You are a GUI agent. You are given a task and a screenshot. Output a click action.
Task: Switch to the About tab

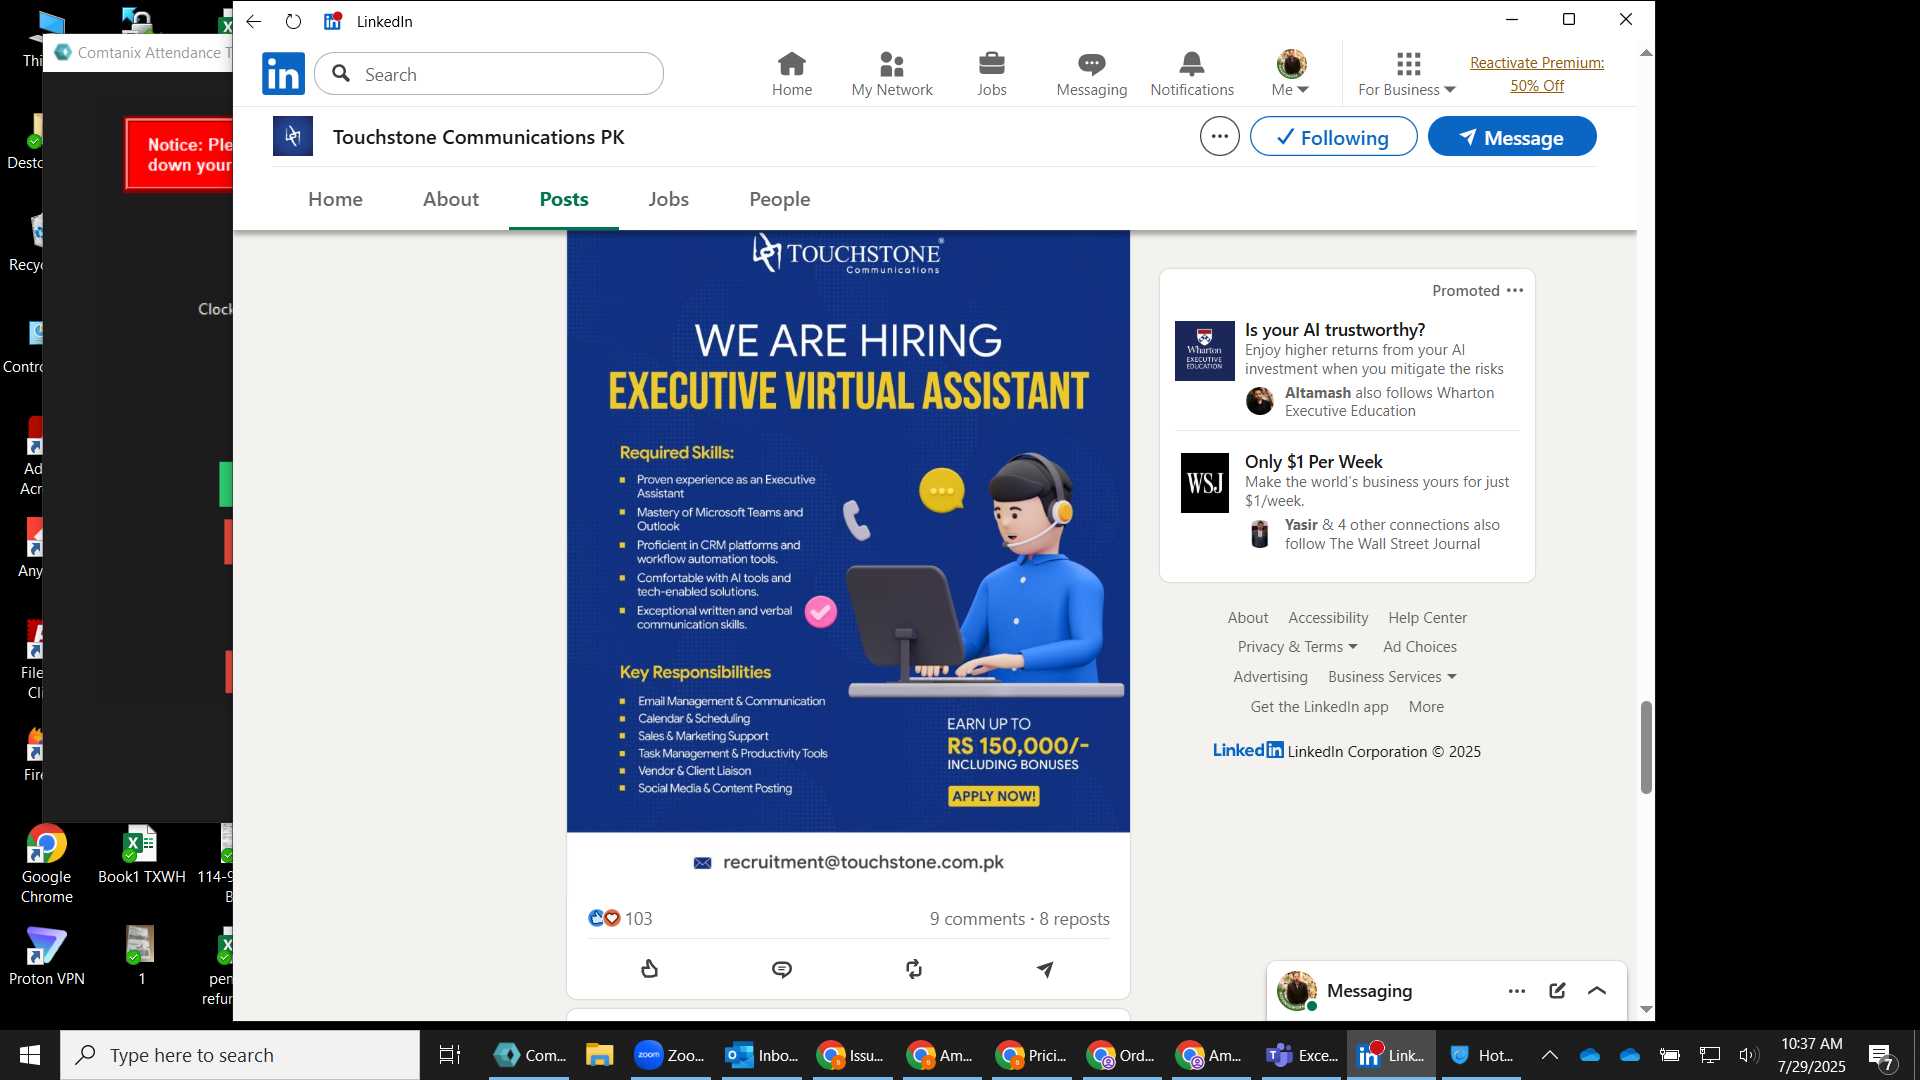(x=451, y=199)
